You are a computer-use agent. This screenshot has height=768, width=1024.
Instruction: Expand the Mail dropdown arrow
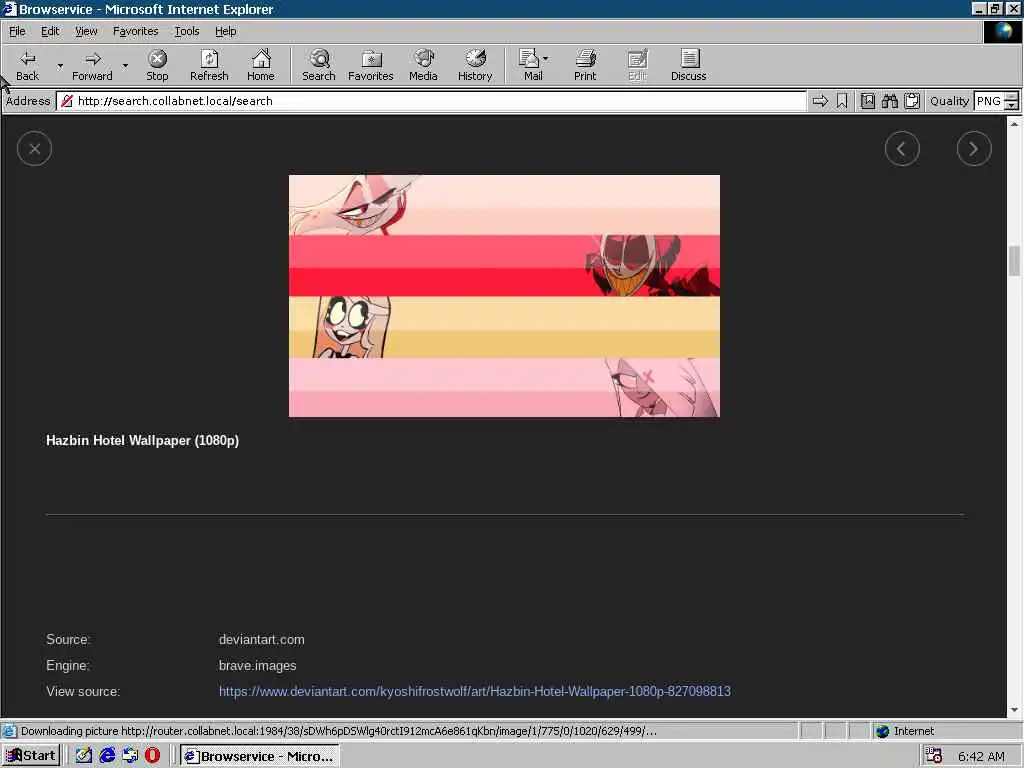(x=545, y=59)
